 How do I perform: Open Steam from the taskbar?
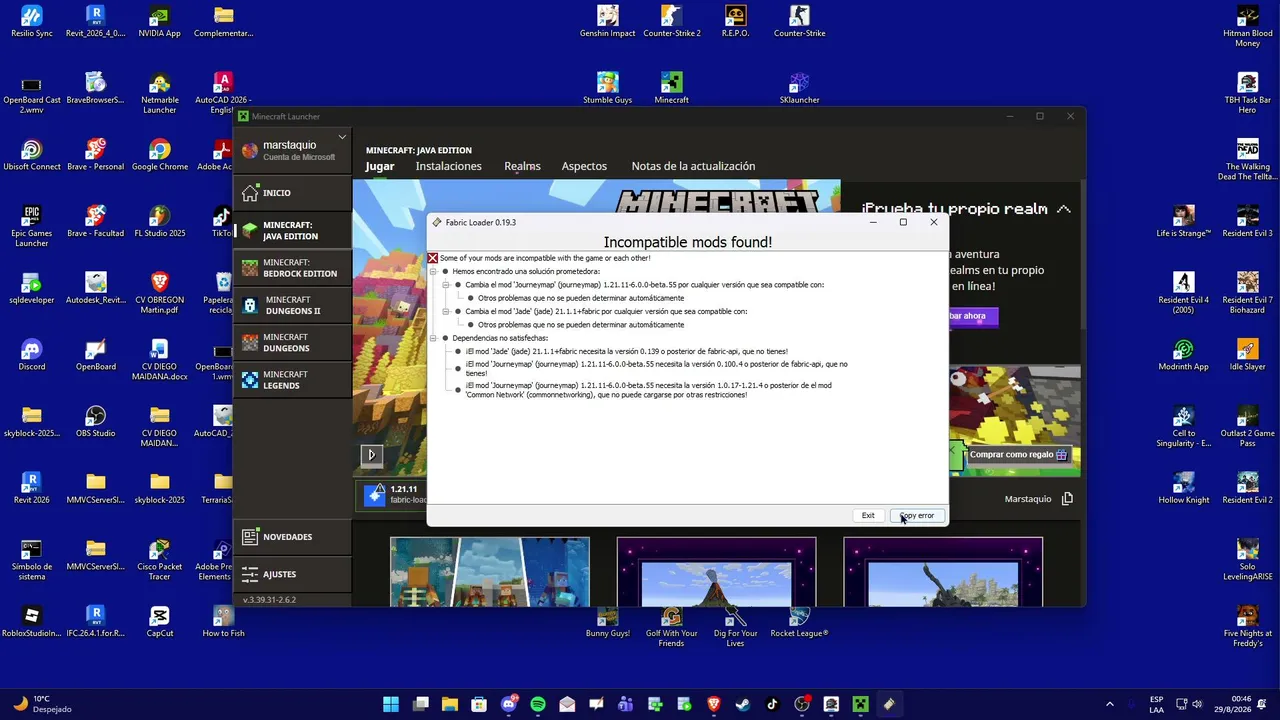[x=743, y=704]
